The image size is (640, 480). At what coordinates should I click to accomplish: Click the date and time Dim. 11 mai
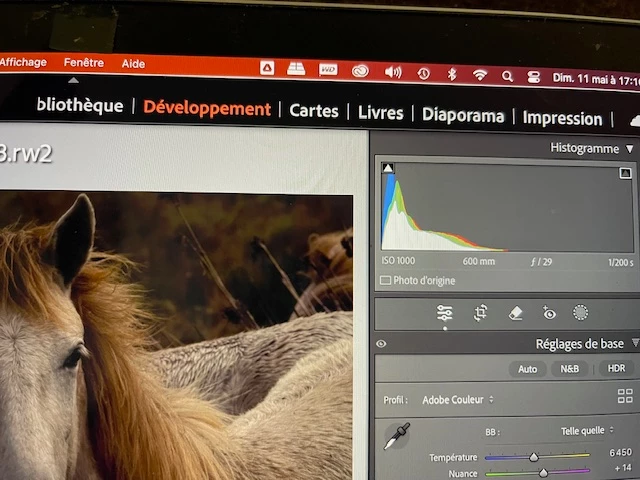(x=596, y=80)
